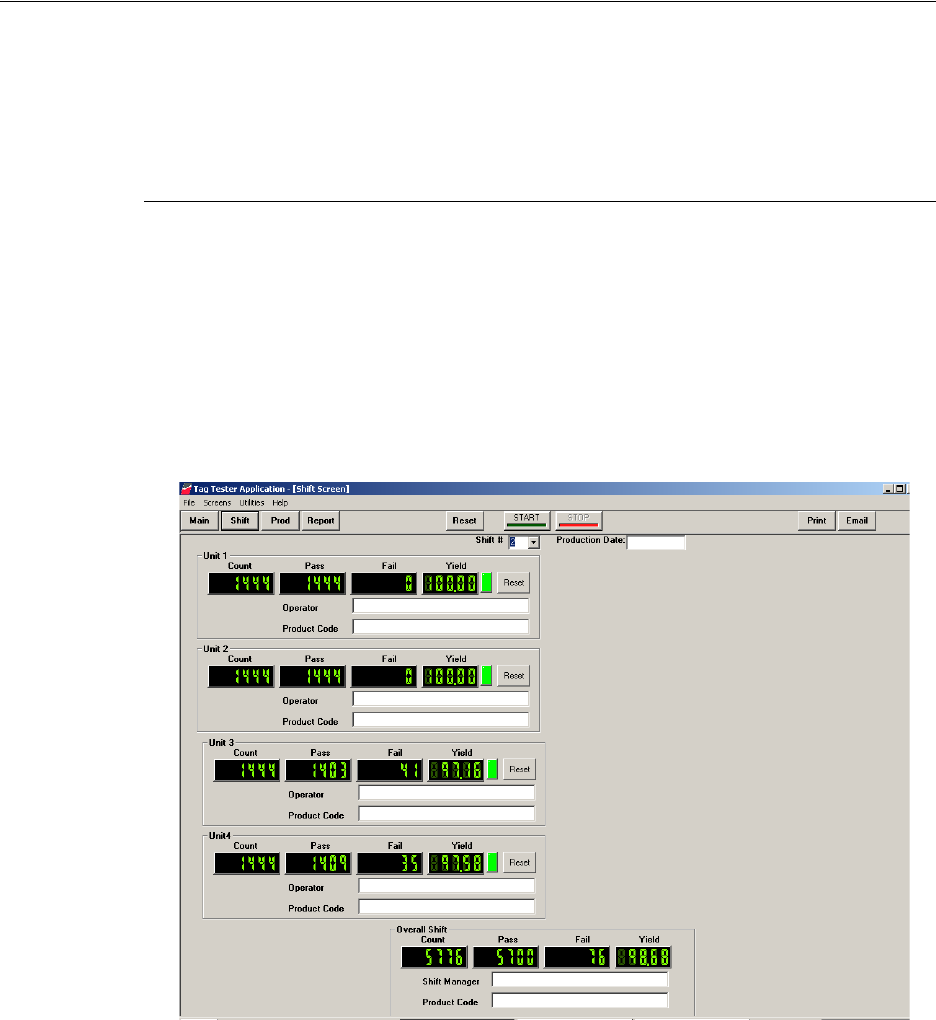Click the Unit 1 Pass display
The width and height of the screenshot is (936, 1020).
coord(313,584)
